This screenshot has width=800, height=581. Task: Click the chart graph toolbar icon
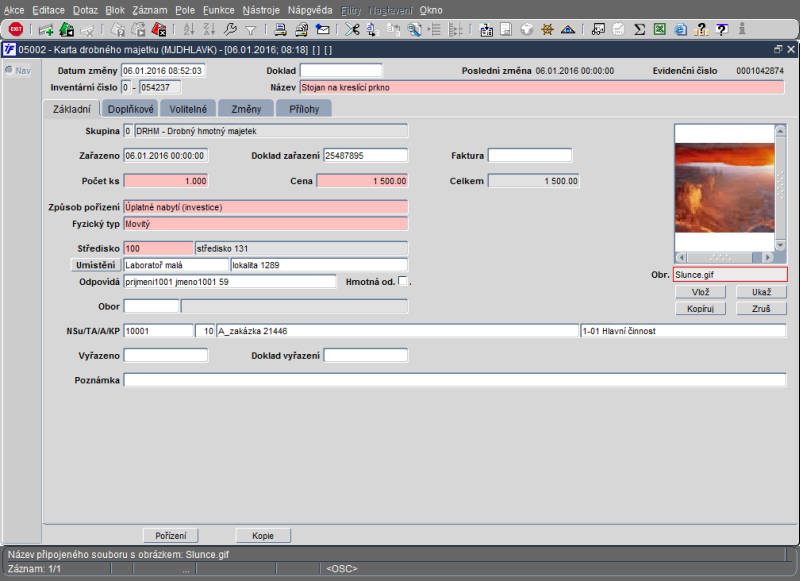(x=598, y=30)
